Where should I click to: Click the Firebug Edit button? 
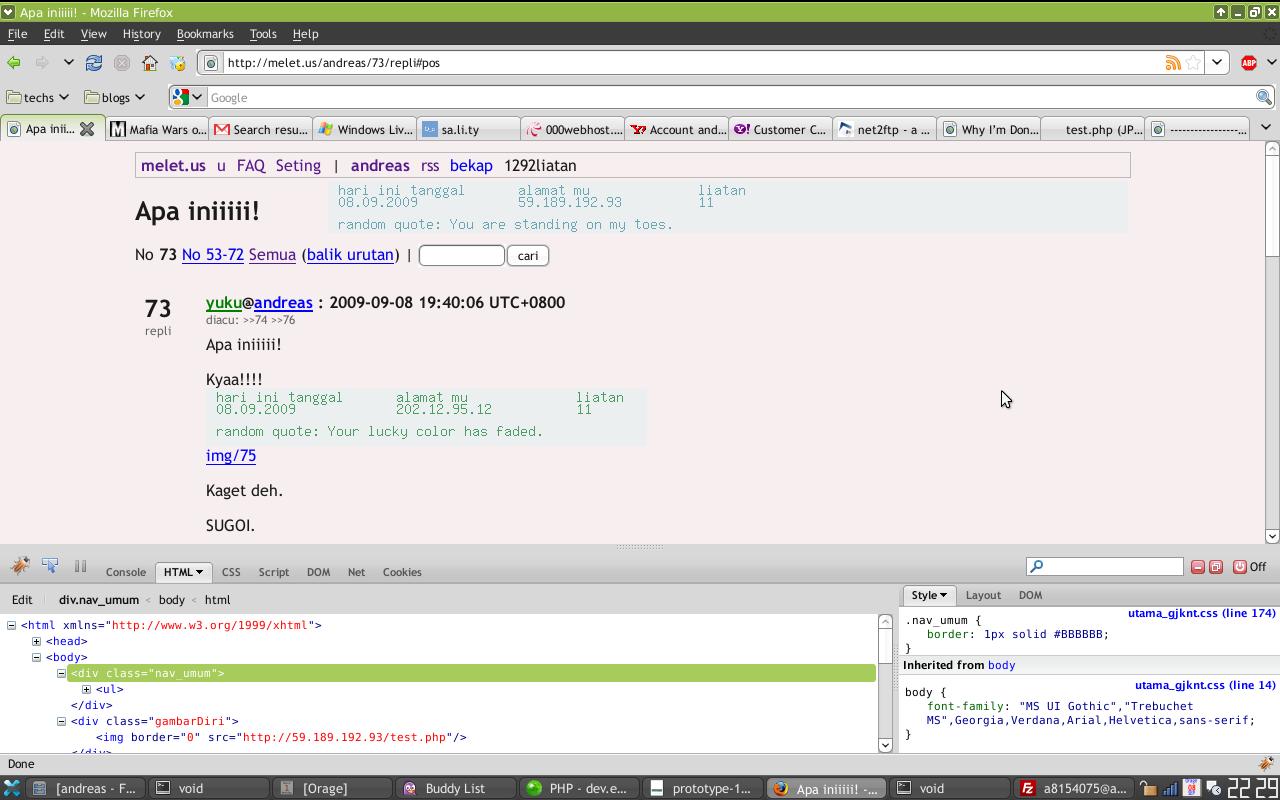[x=22, y=600]
